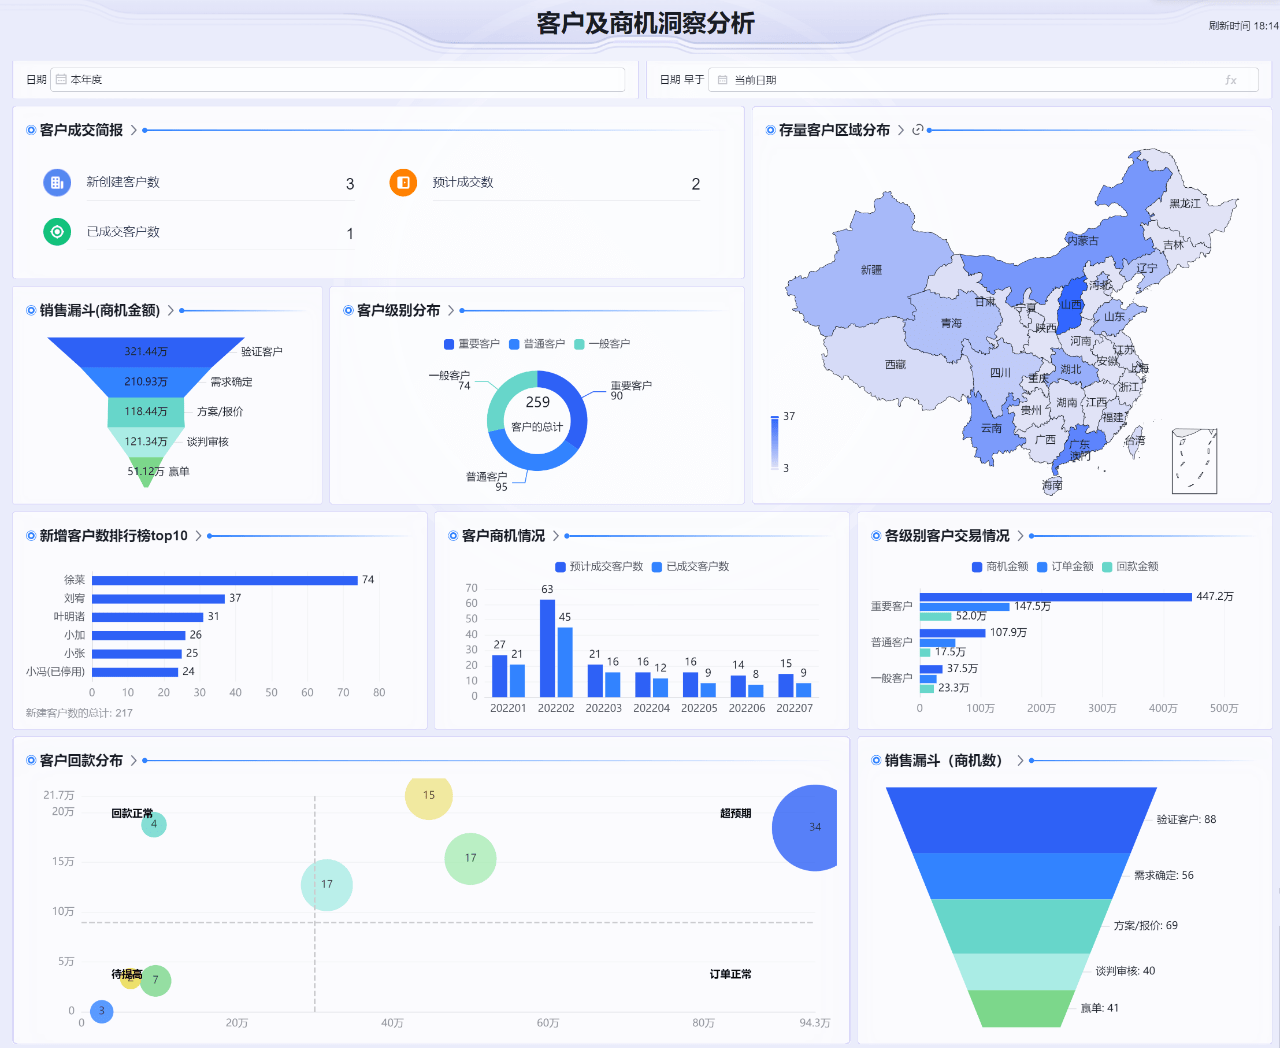This screenshot has height=1048, width=1280.
Task: Click link icon beside 存量客户区域分布
Action: coord(918,130)
